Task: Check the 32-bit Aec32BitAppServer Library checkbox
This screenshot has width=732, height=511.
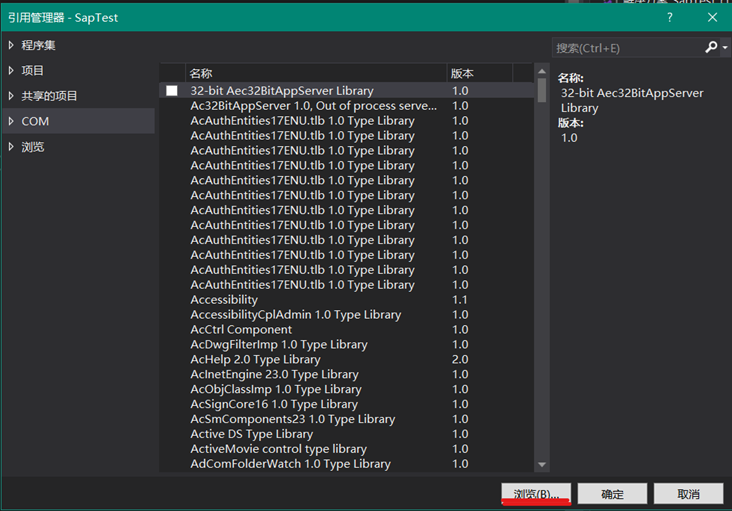Action: coord(172,91)
